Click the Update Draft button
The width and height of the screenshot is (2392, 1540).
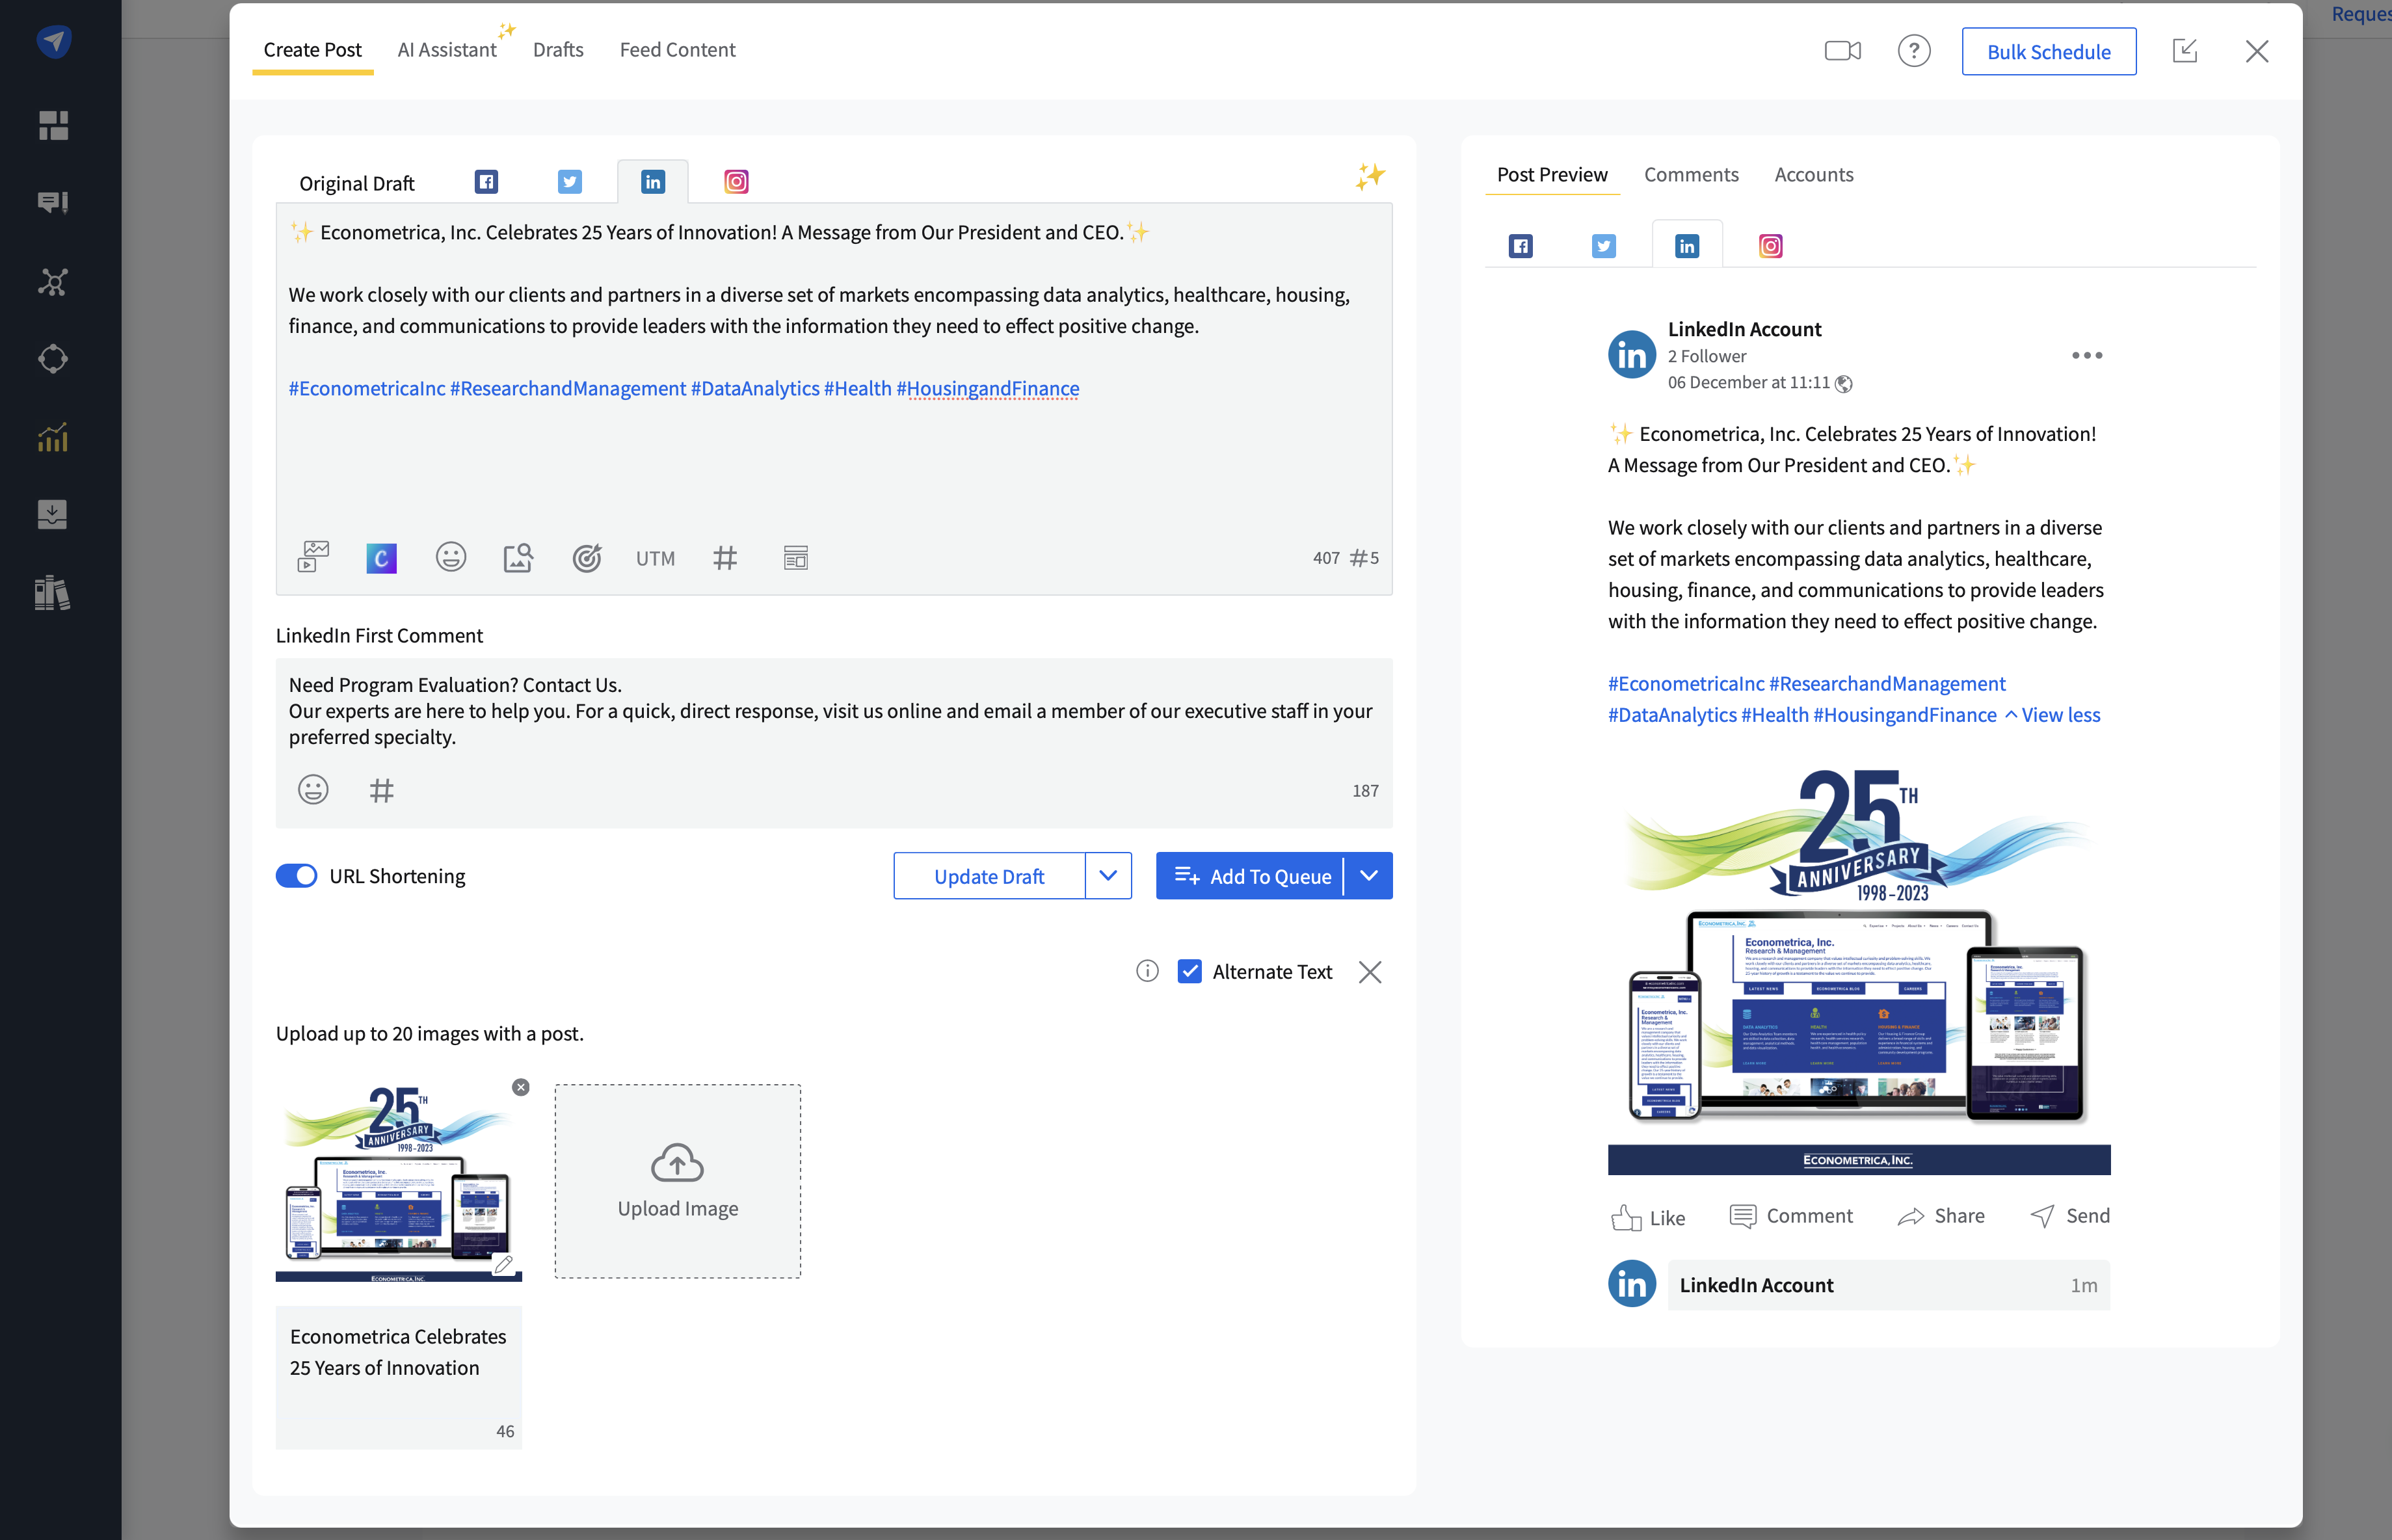(989, 876)
